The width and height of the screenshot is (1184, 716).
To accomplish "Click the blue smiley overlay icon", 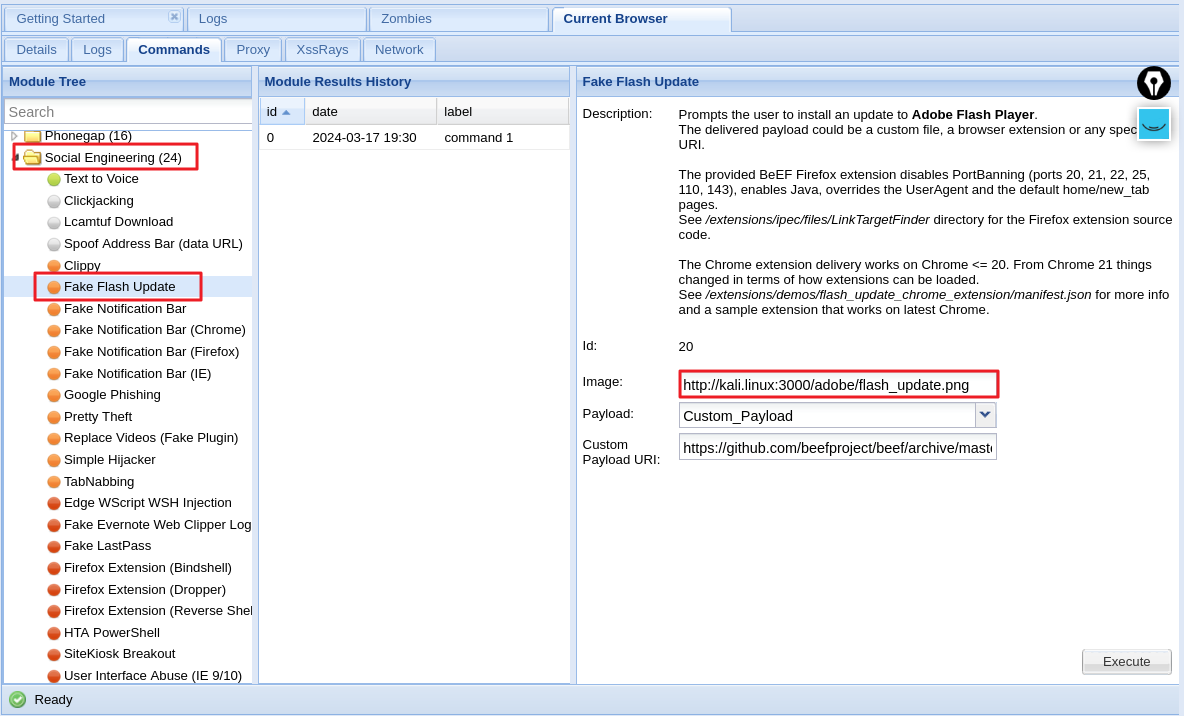I will [x=1154, y=124].
